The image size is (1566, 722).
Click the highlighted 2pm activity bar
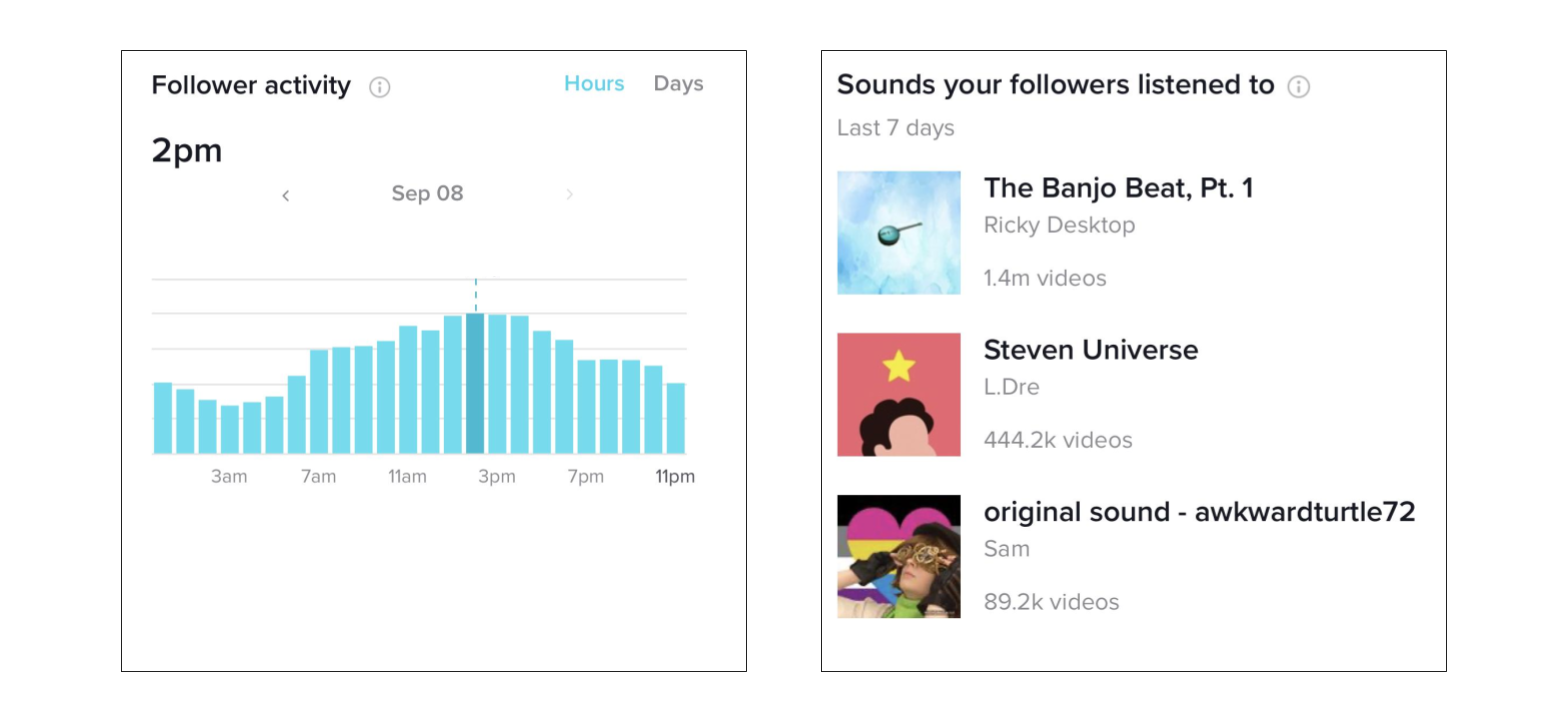[x=475, y=384]
